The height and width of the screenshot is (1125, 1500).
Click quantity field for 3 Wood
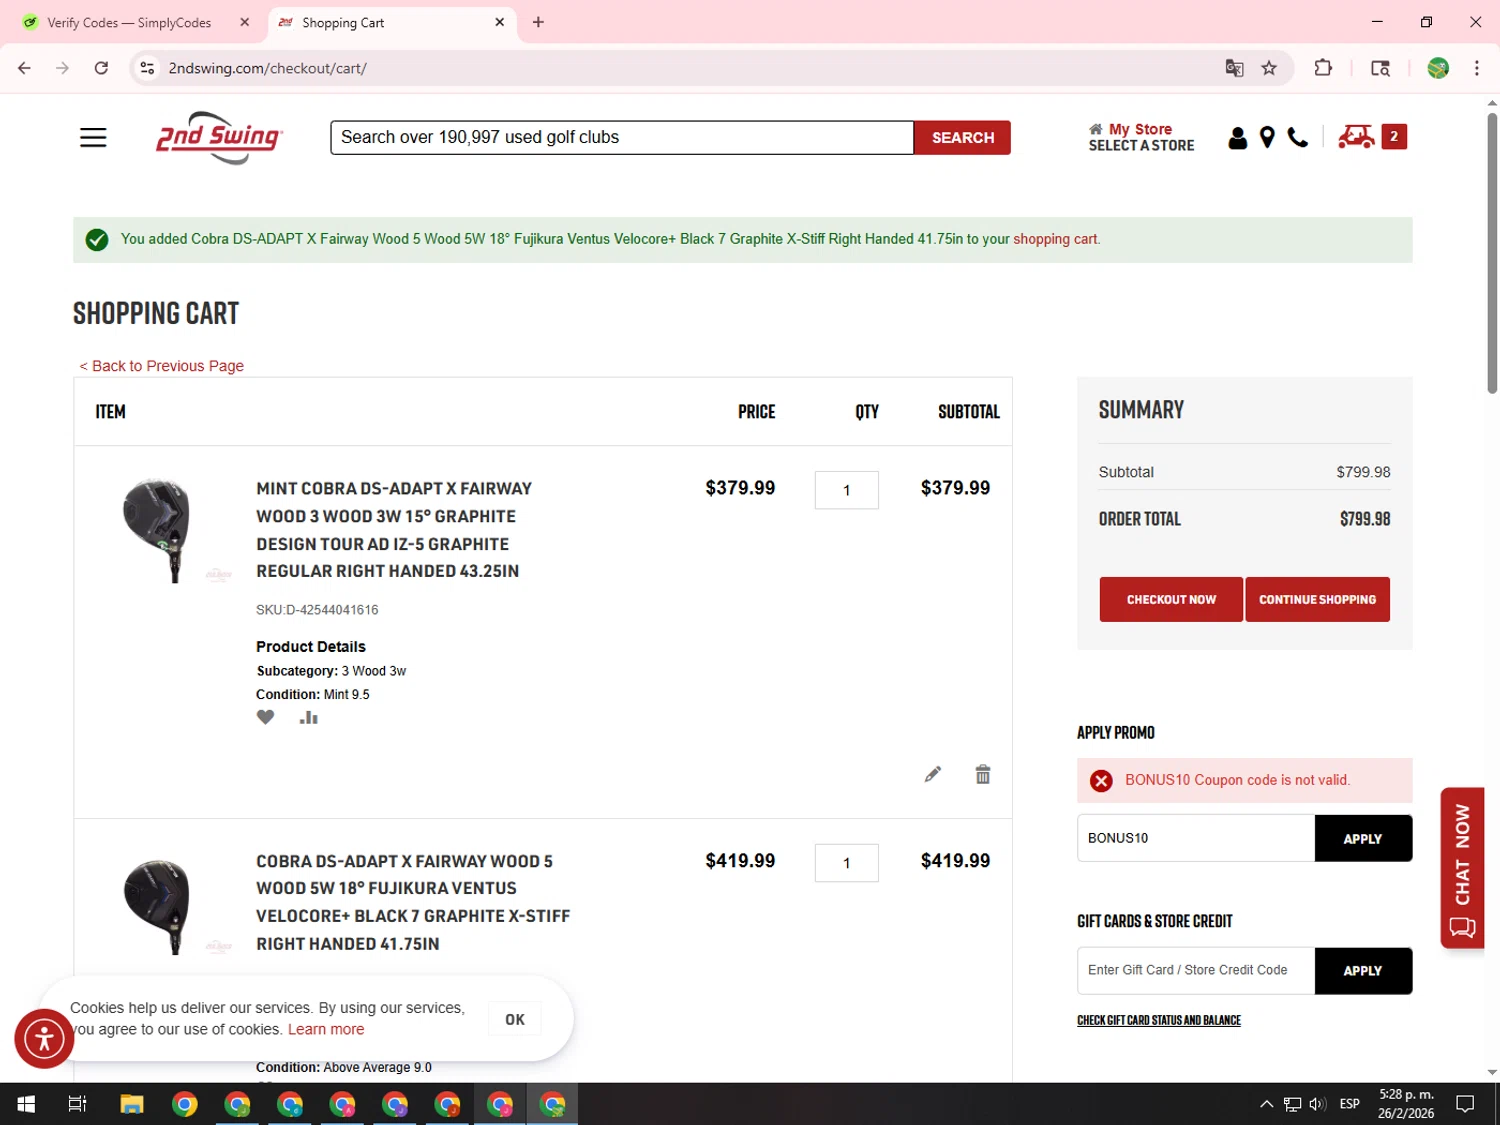(x=847, y=490)
